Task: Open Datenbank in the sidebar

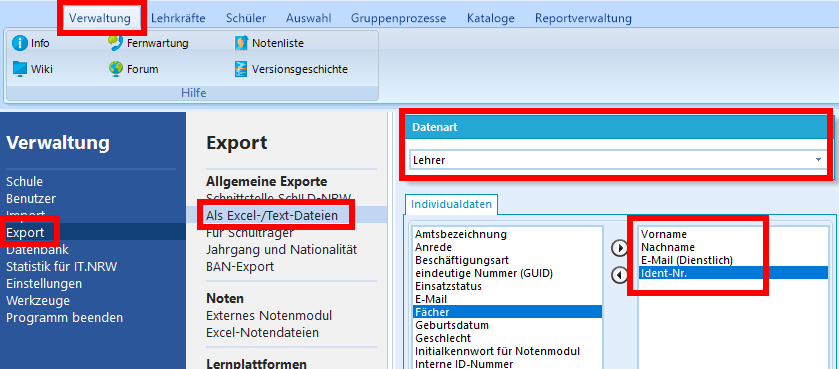Action: click(37, 250)
